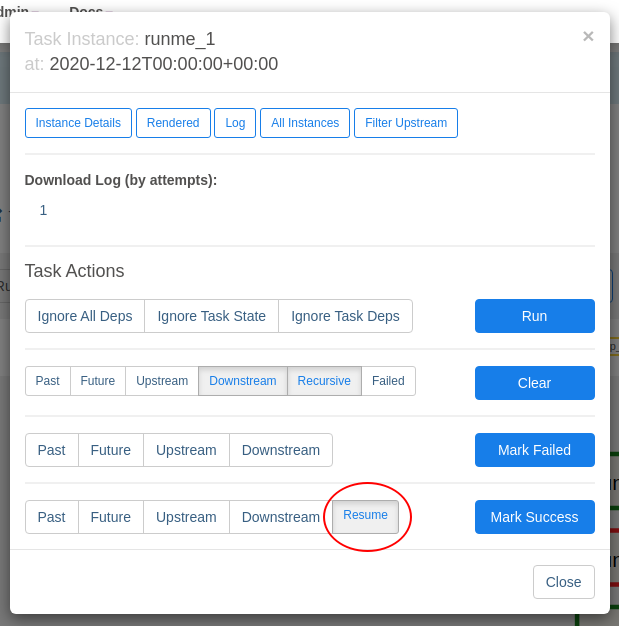Screen dimensions: 619x626
Task: Toggle Upstream in the Mark Failed row
Action: pos(186,450)
